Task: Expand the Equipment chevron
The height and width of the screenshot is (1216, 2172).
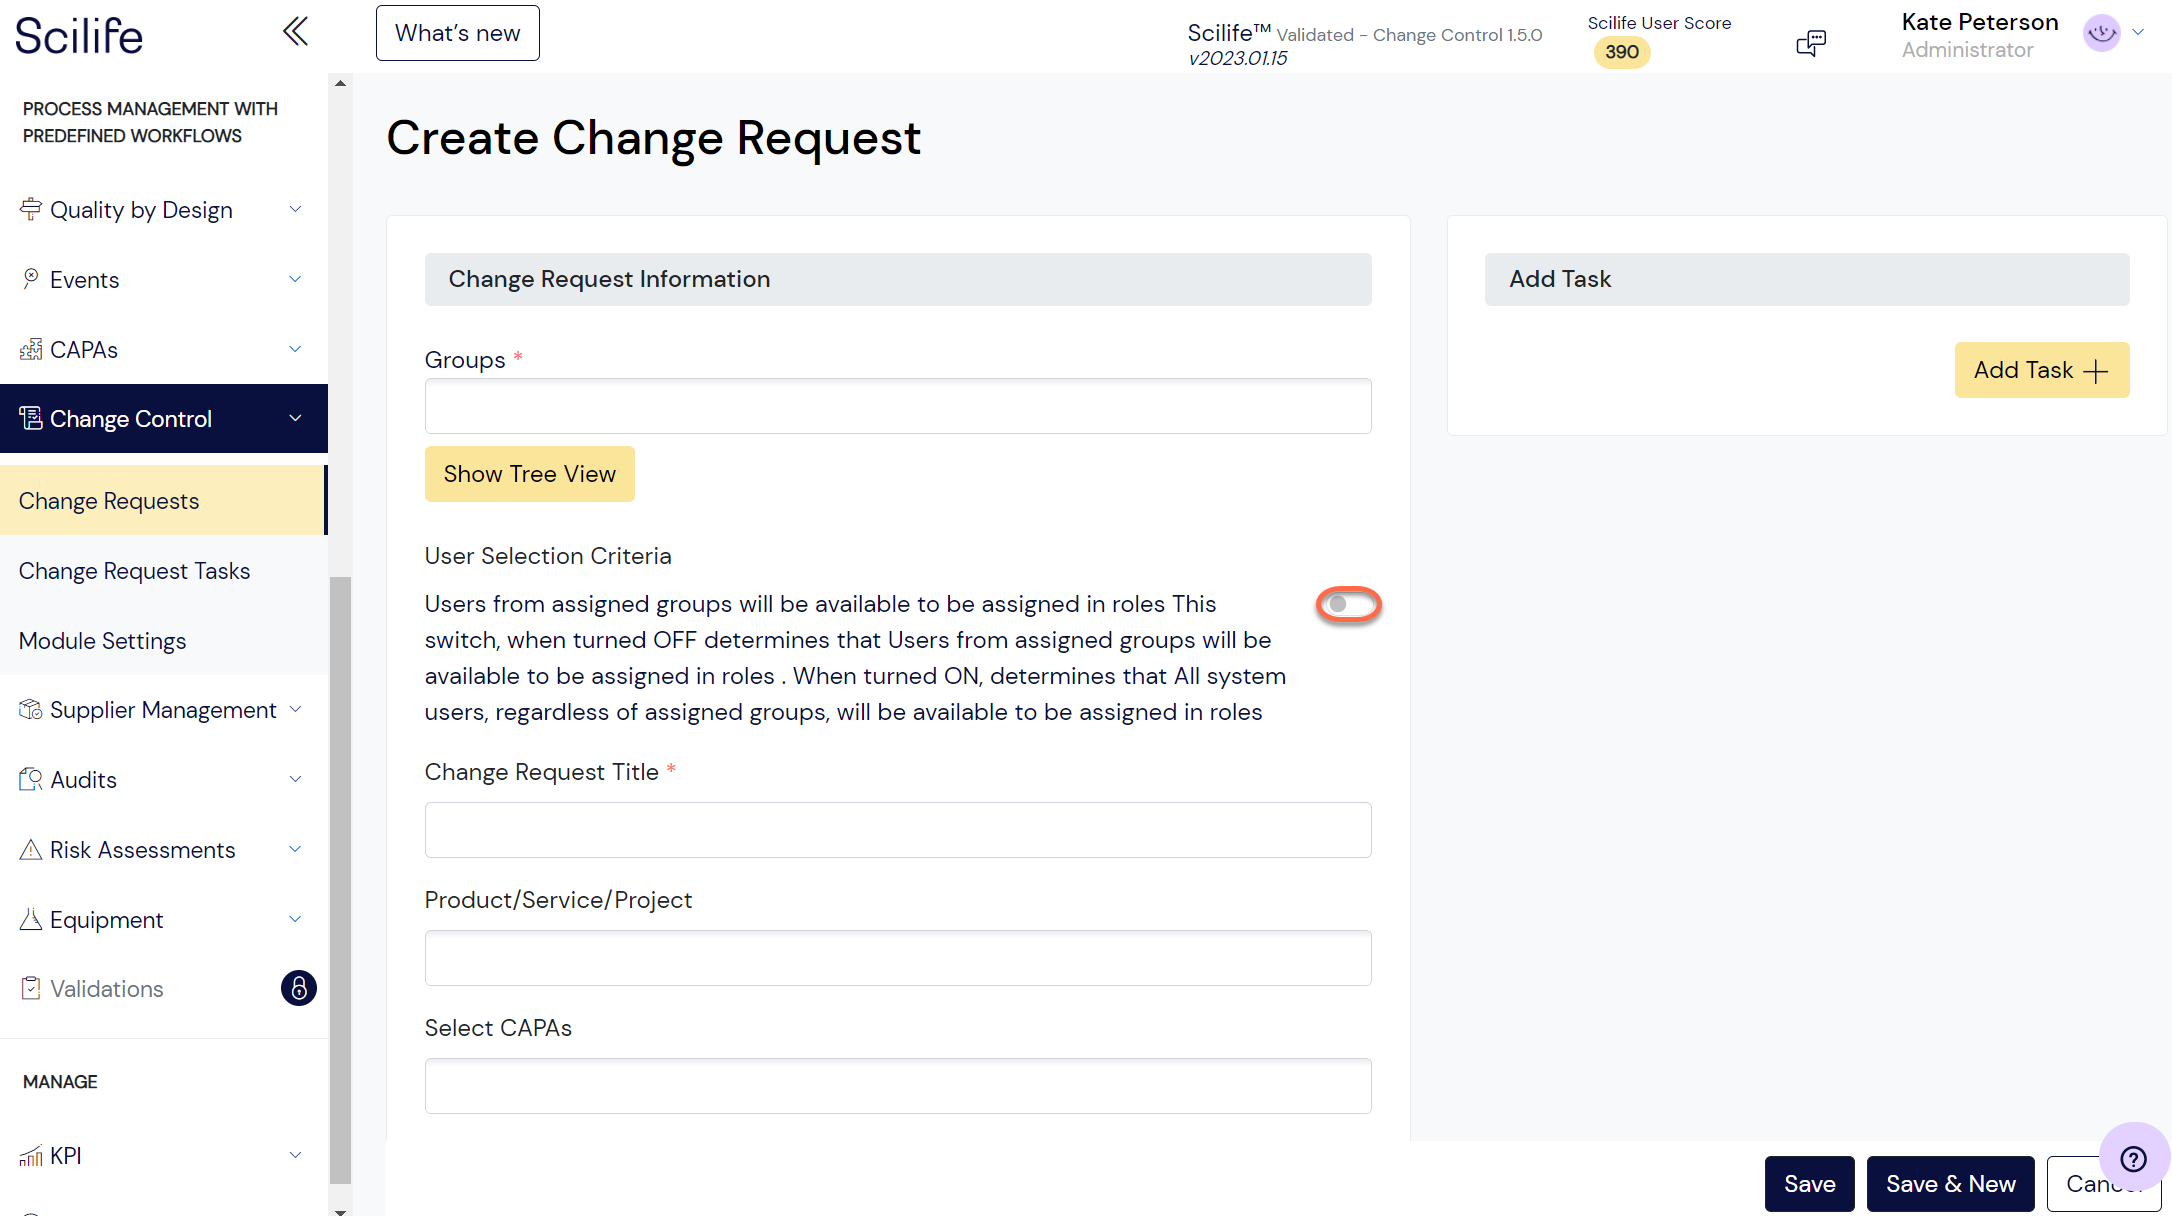Action: (x=295, y=919)
